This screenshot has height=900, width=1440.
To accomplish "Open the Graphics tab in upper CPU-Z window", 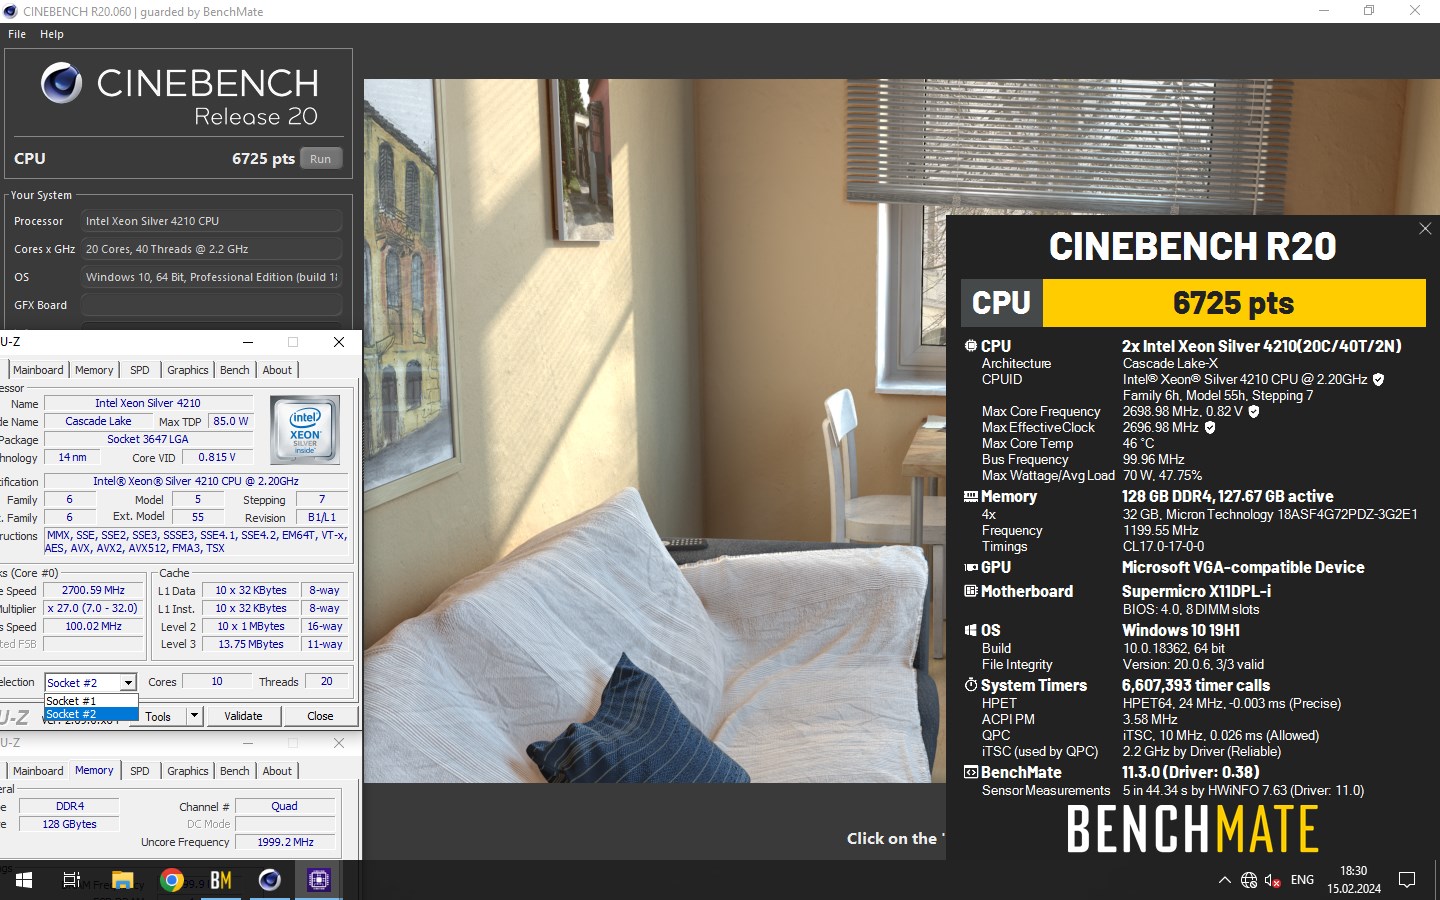I will tap(188, 370).
